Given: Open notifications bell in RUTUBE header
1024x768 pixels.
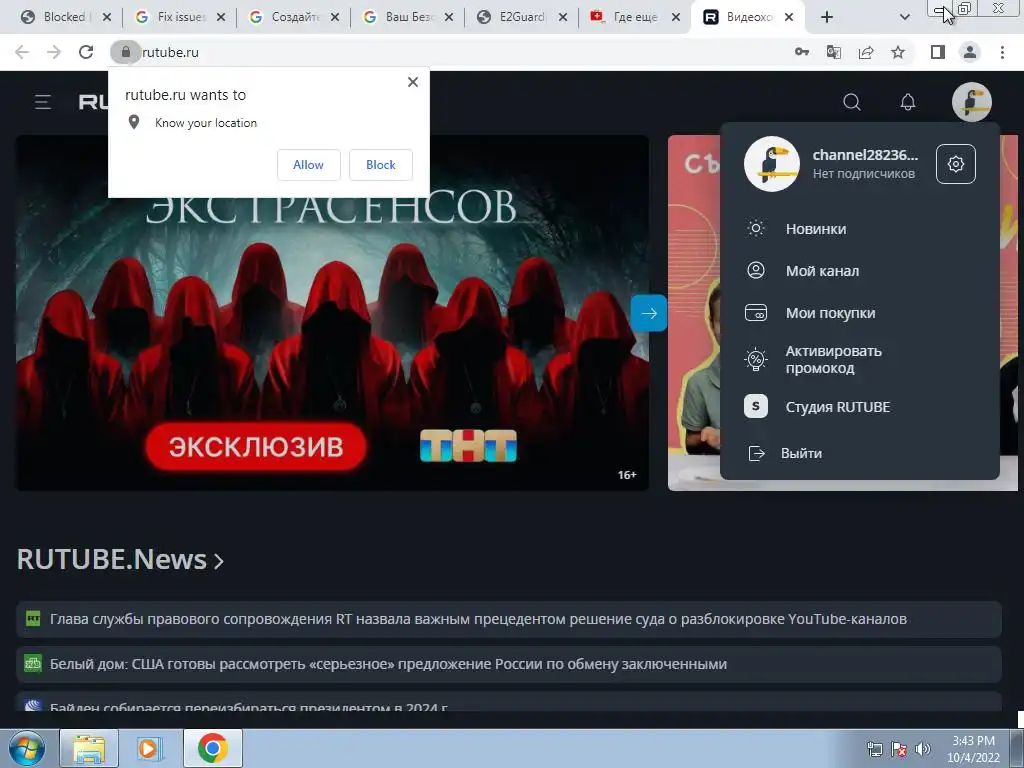Looking at the screenshot, I should [908, 102].
